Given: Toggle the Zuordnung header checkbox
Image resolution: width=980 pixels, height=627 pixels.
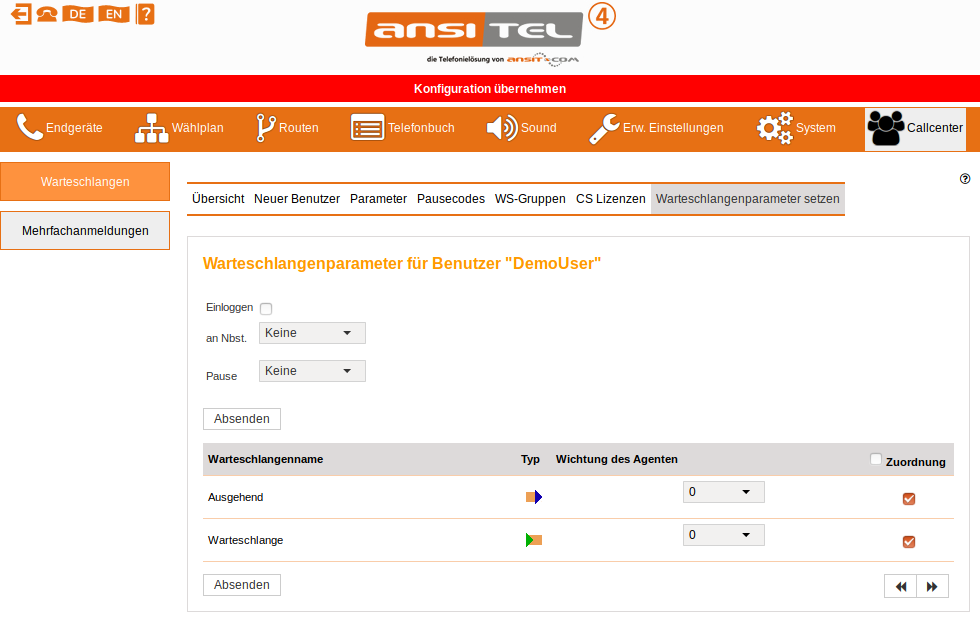Looking at the screenshot, I should tap(876, 460).
